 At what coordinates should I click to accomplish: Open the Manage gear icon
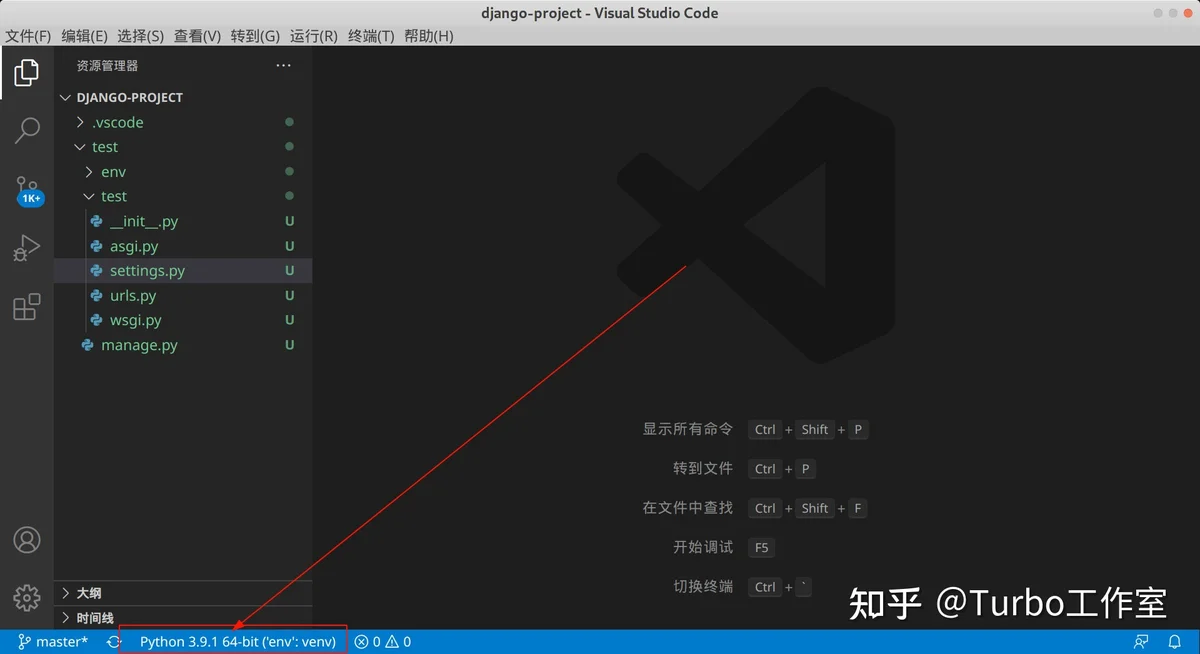click(x=27, y=598)
